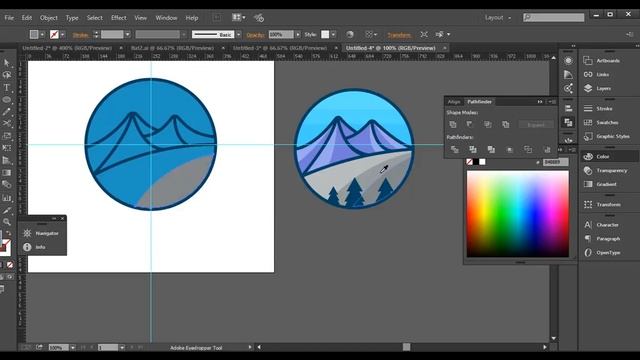The height and width of the screenshot is (360, 640).
Task: Click the horizontal scrollbar thumb
Action: pyautogui.click(x=407, y=347)
